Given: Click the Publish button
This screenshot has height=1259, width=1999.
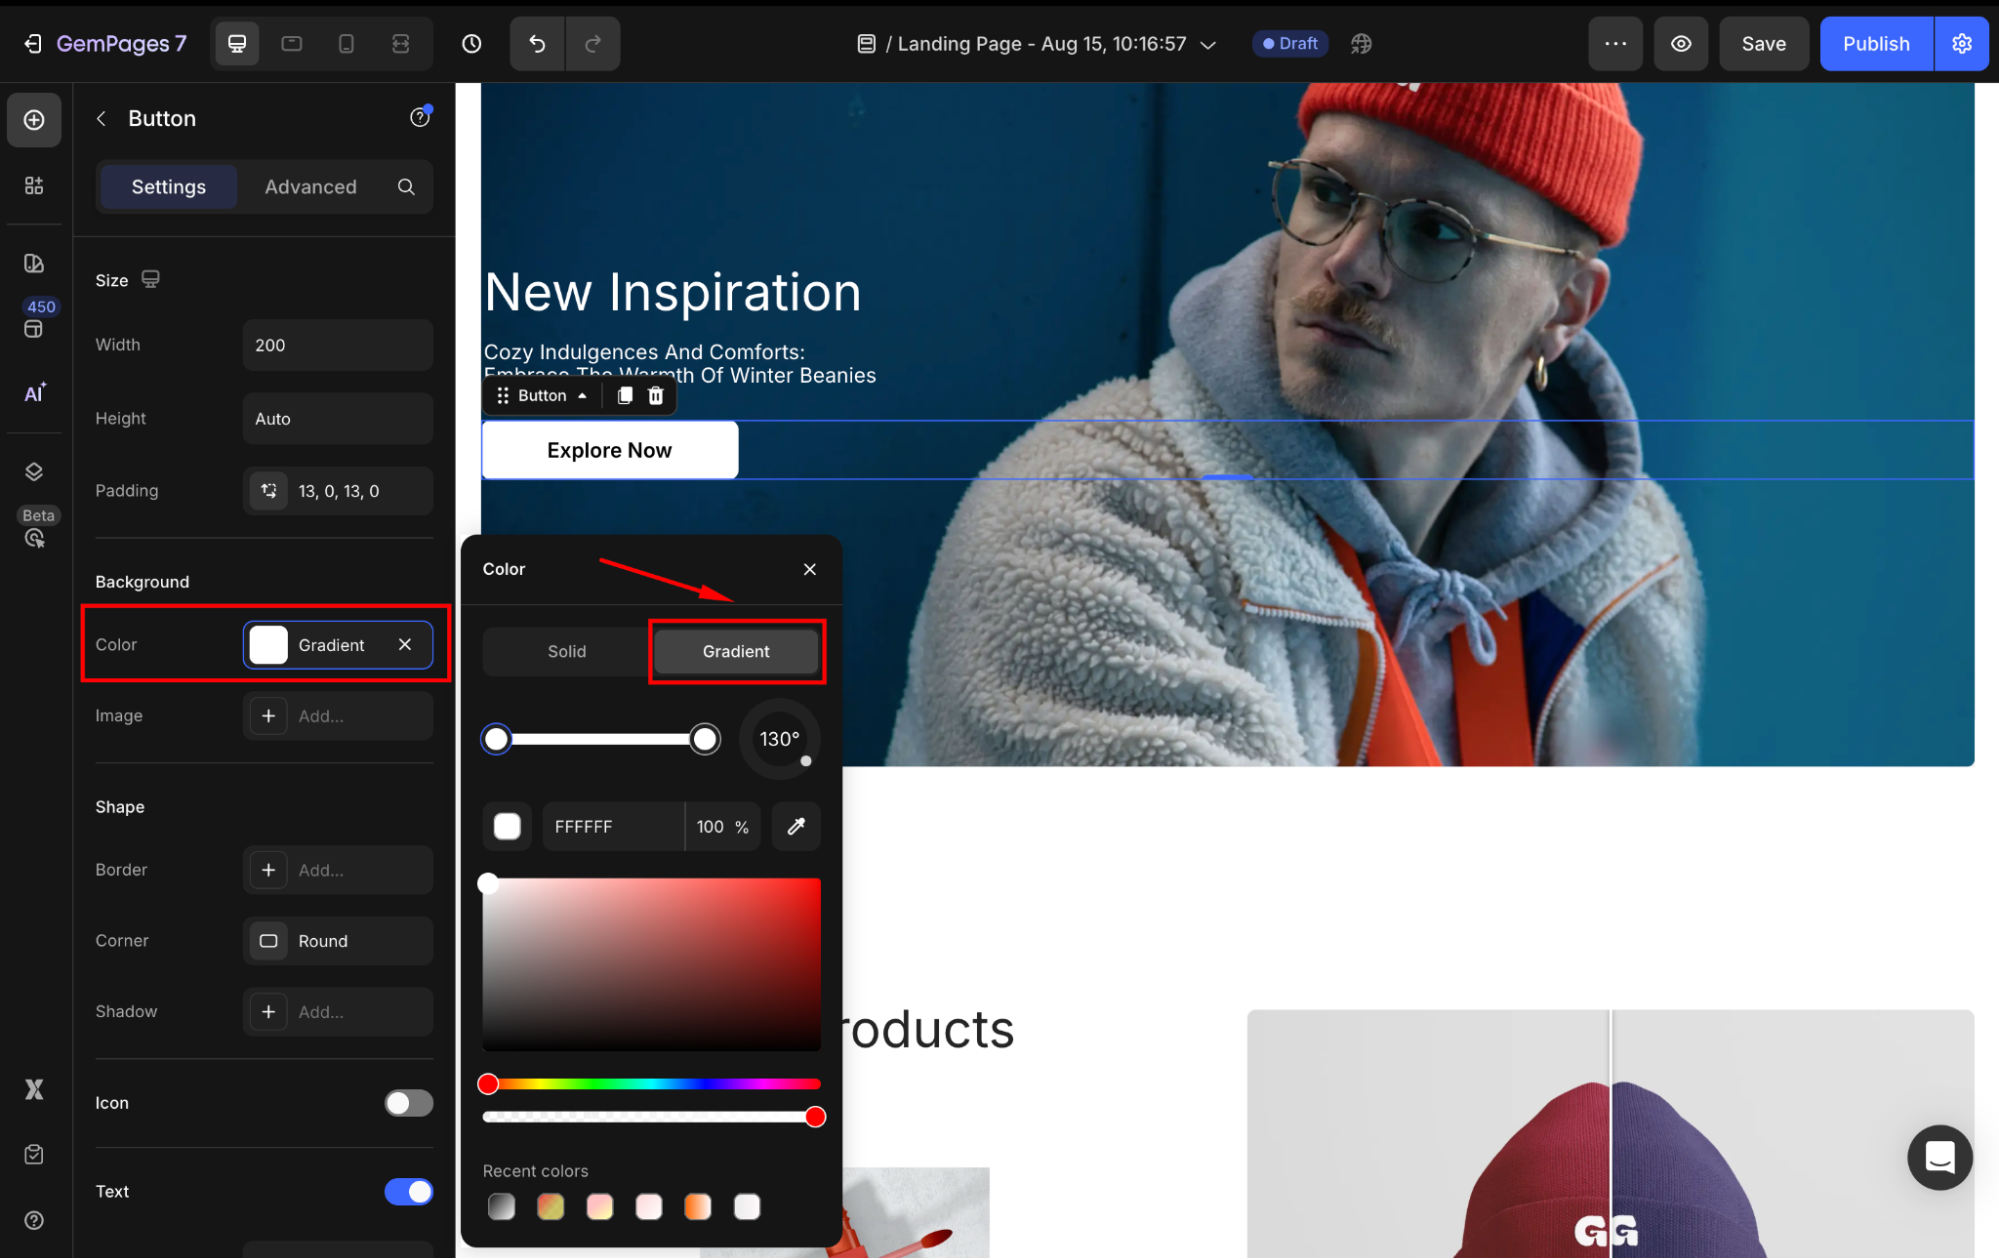Looking at the screenshot, I should 1875,44.
